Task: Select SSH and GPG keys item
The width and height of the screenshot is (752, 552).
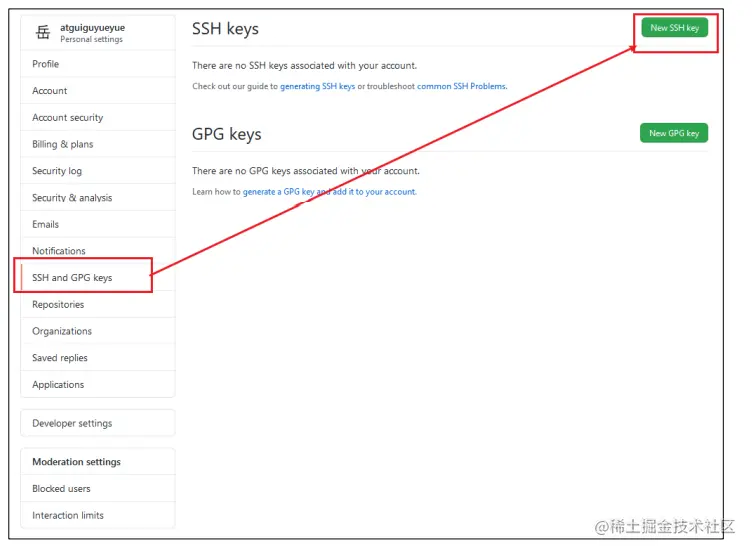Action: click(x=97, y=278)
